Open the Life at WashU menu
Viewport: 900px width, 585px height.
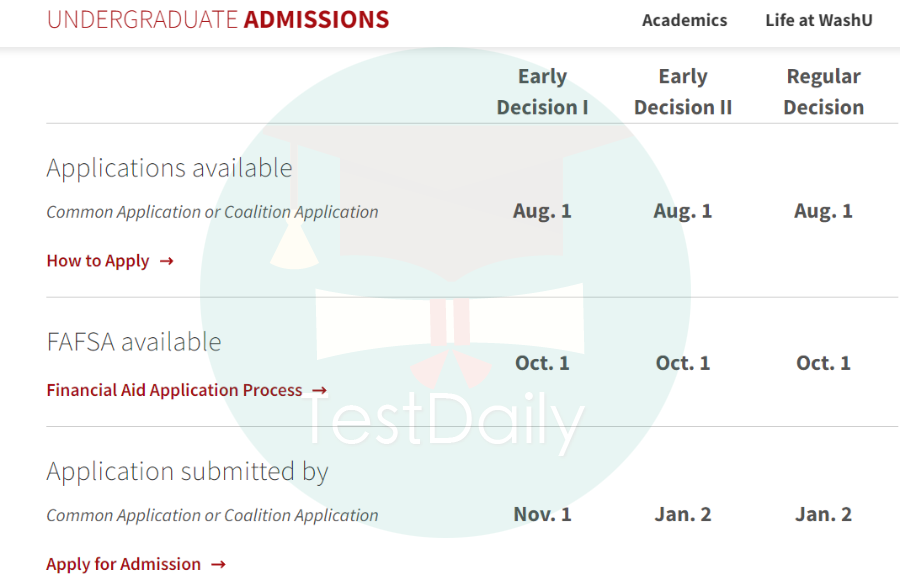point(818,20)
